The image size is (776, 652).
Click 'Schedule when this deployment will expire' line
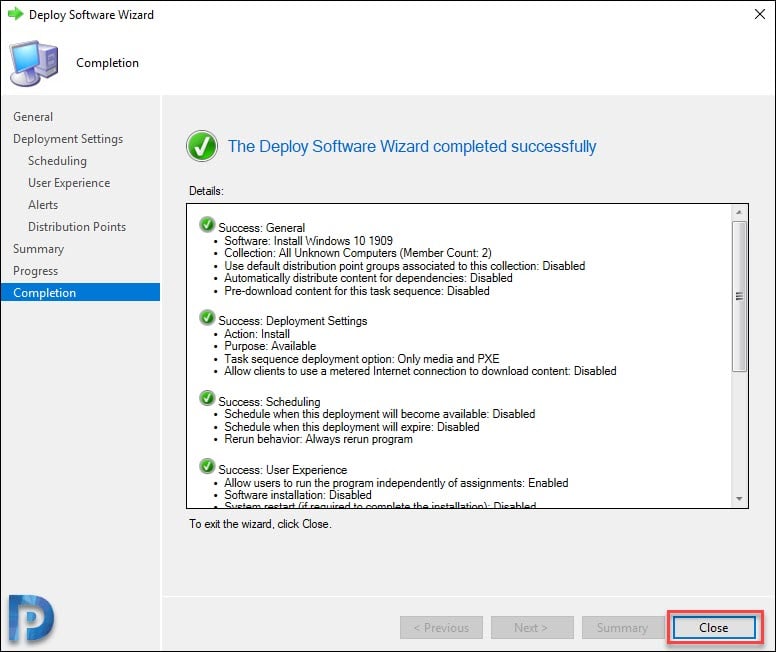click(x=352, y=427)
